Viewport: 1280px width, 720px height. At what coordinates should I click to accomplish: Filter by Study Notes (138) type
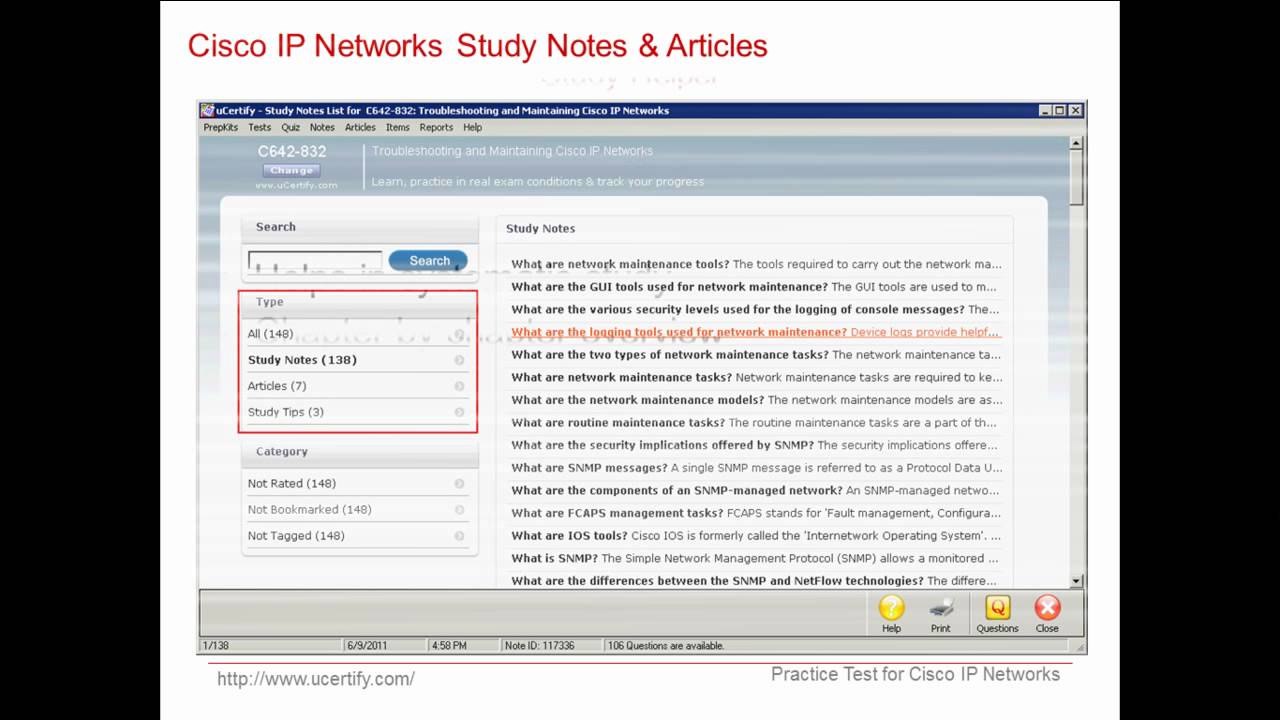point(357,360)
